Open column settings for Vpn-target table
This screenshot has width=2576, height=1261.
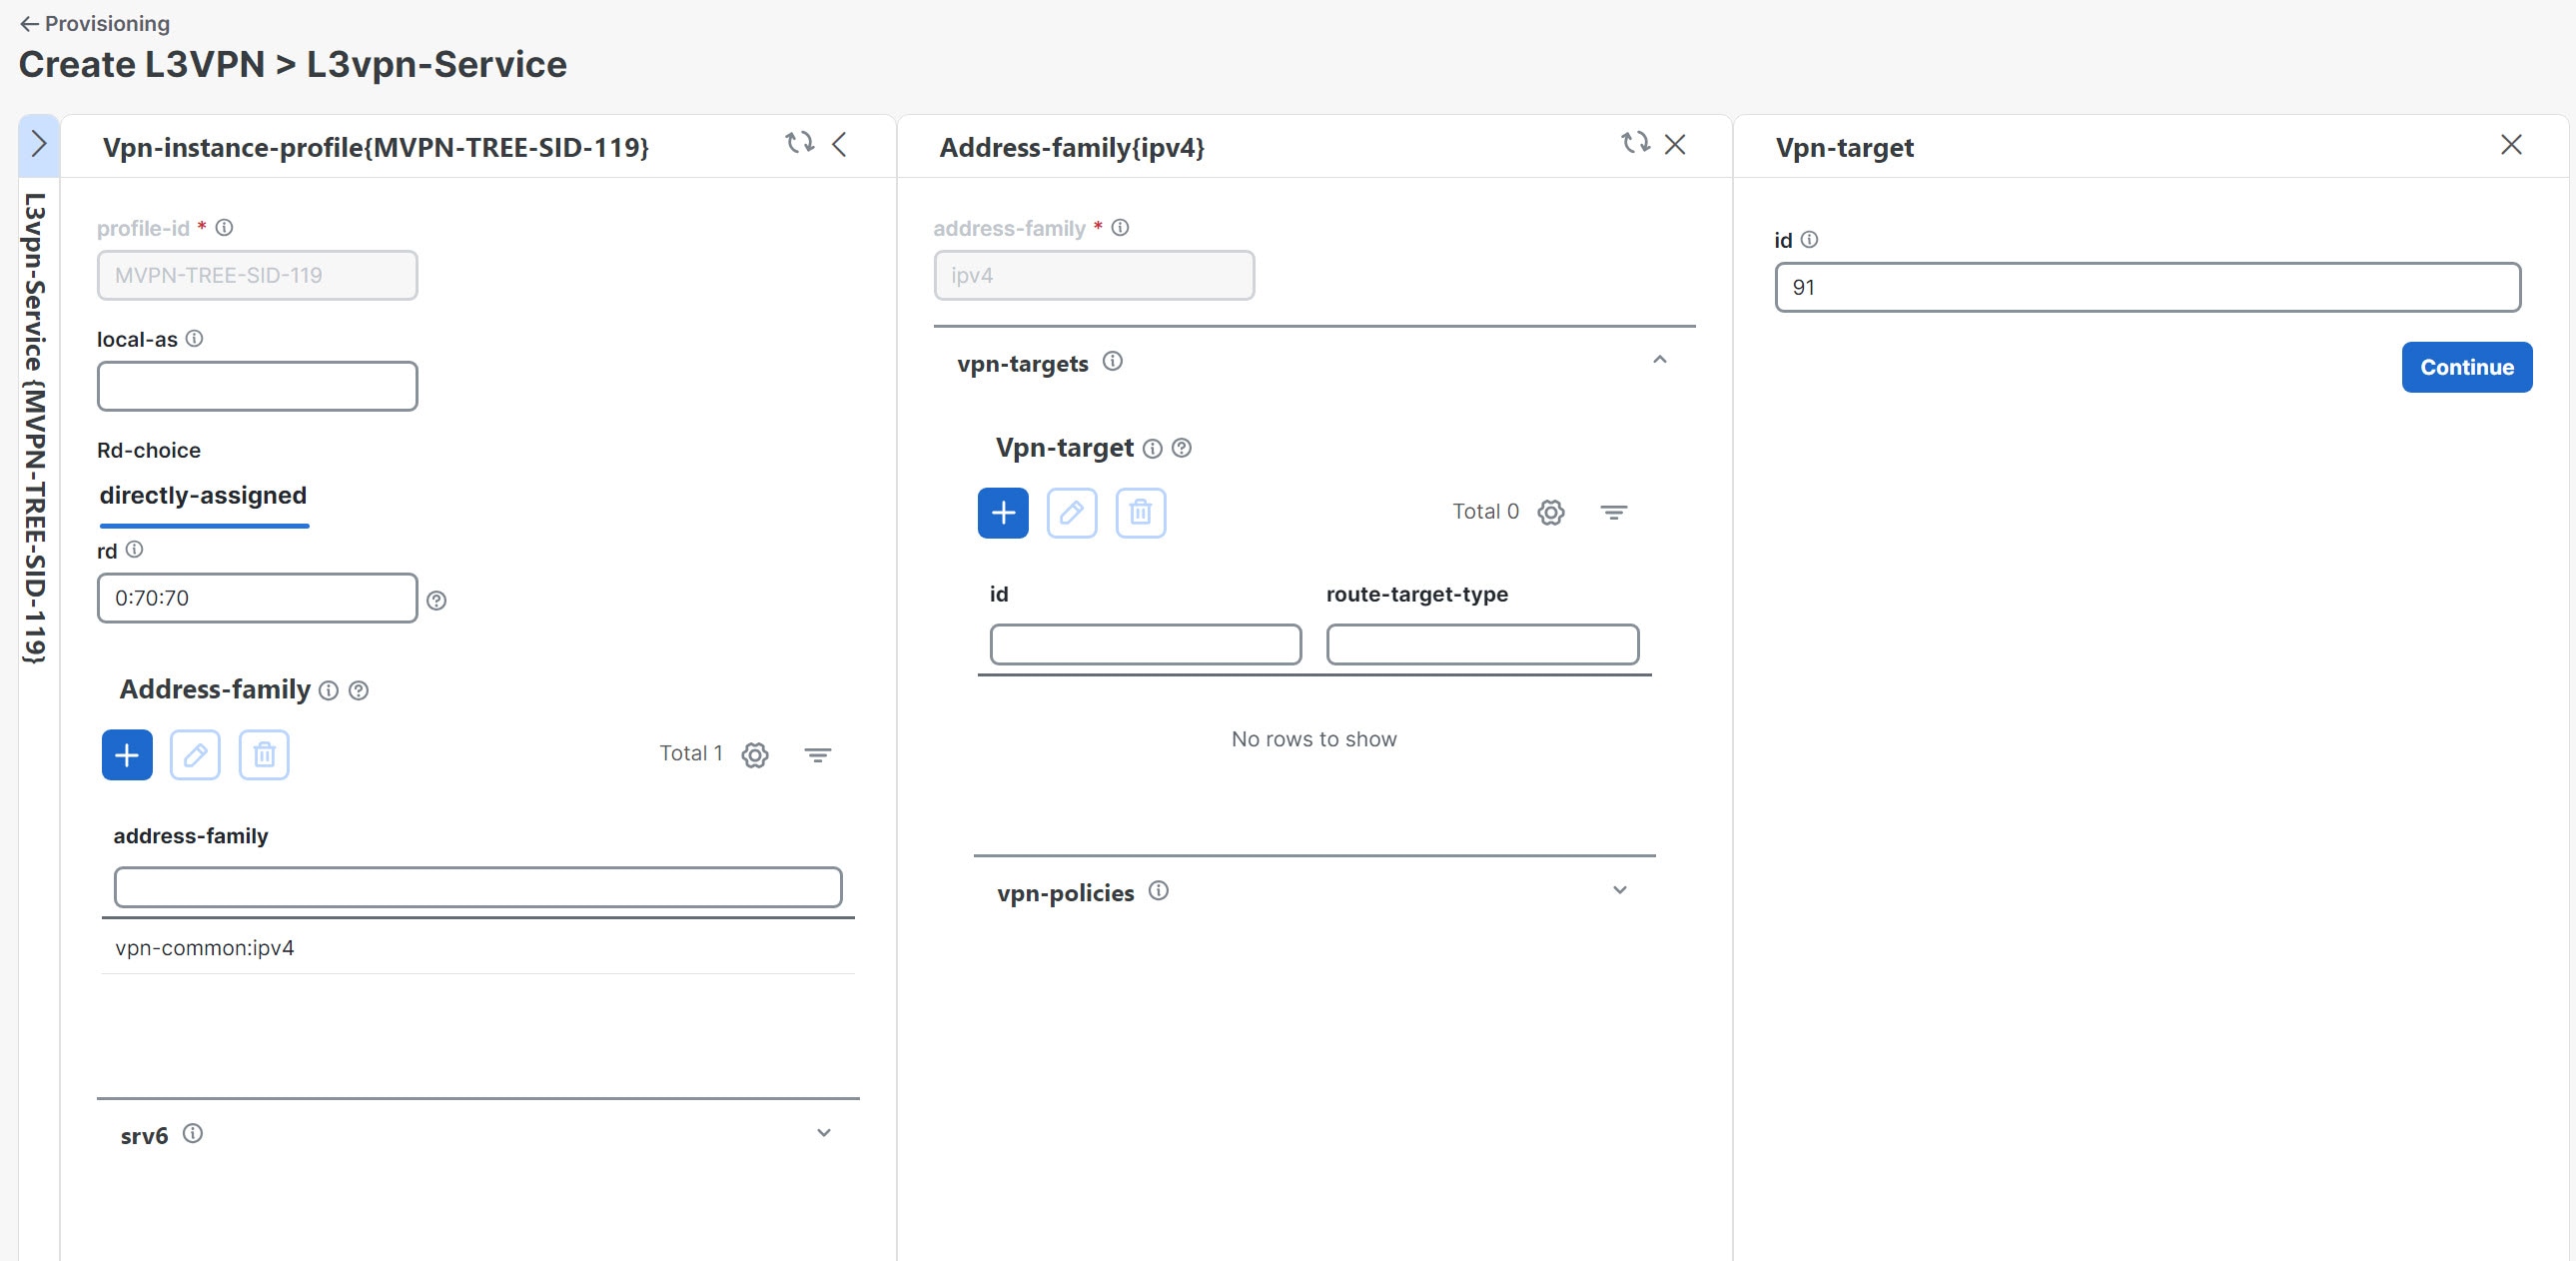pos(1551,511)
